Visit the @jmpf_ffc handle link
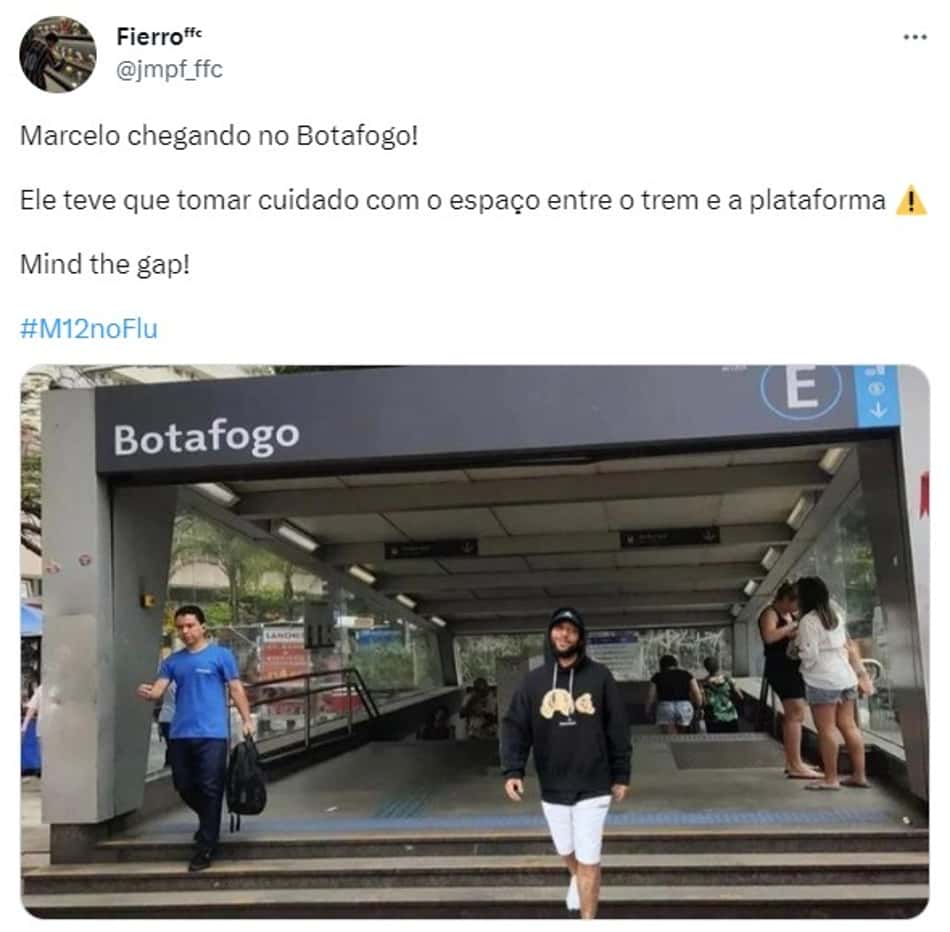The width and height of the screenshot is (950, 932). tap(169, 70)
